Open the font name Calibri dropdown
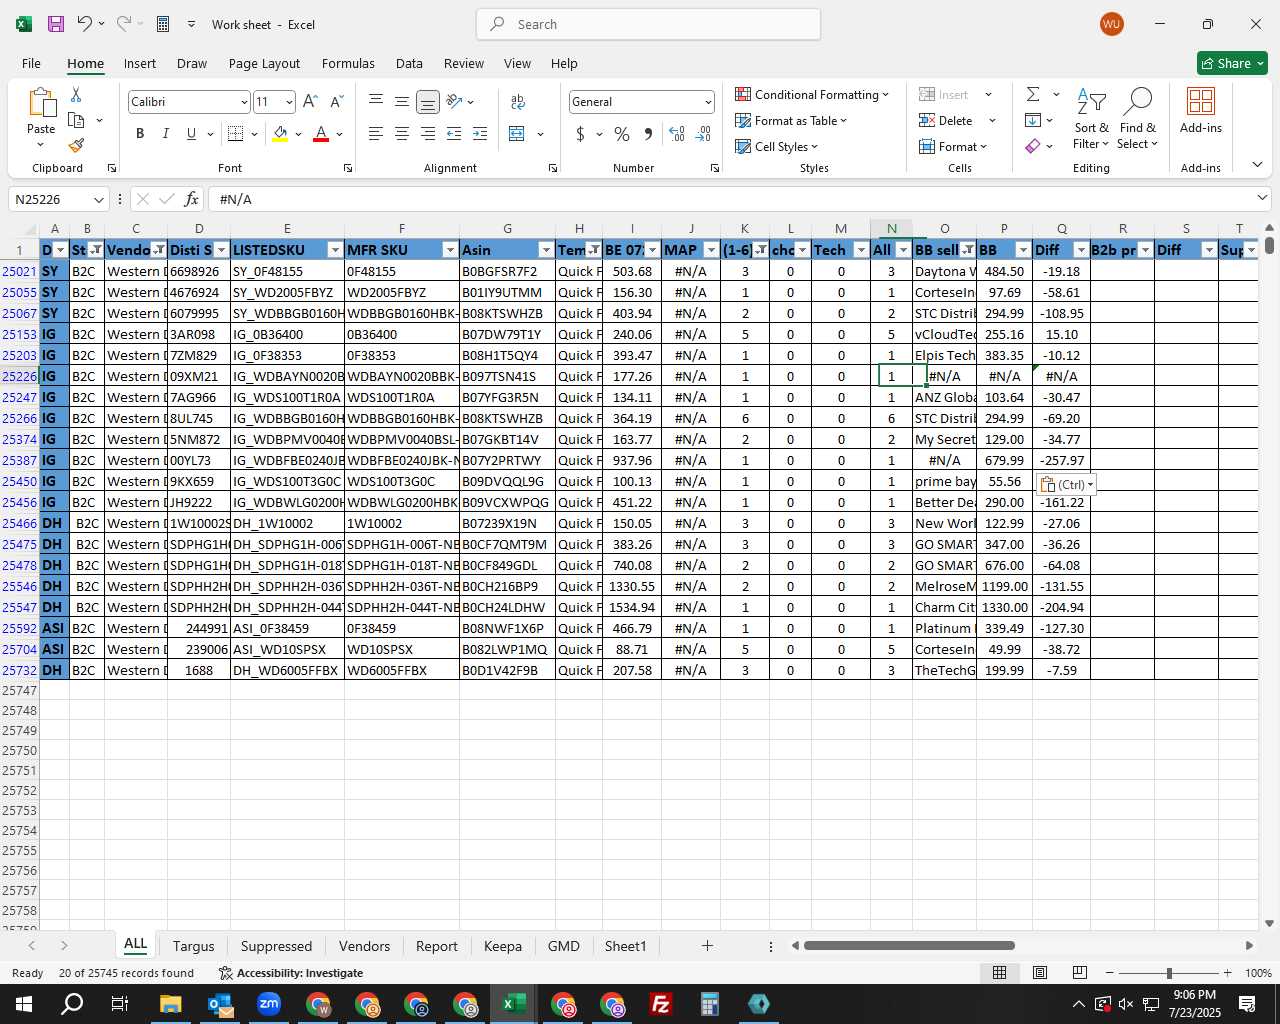 (243, 102)
